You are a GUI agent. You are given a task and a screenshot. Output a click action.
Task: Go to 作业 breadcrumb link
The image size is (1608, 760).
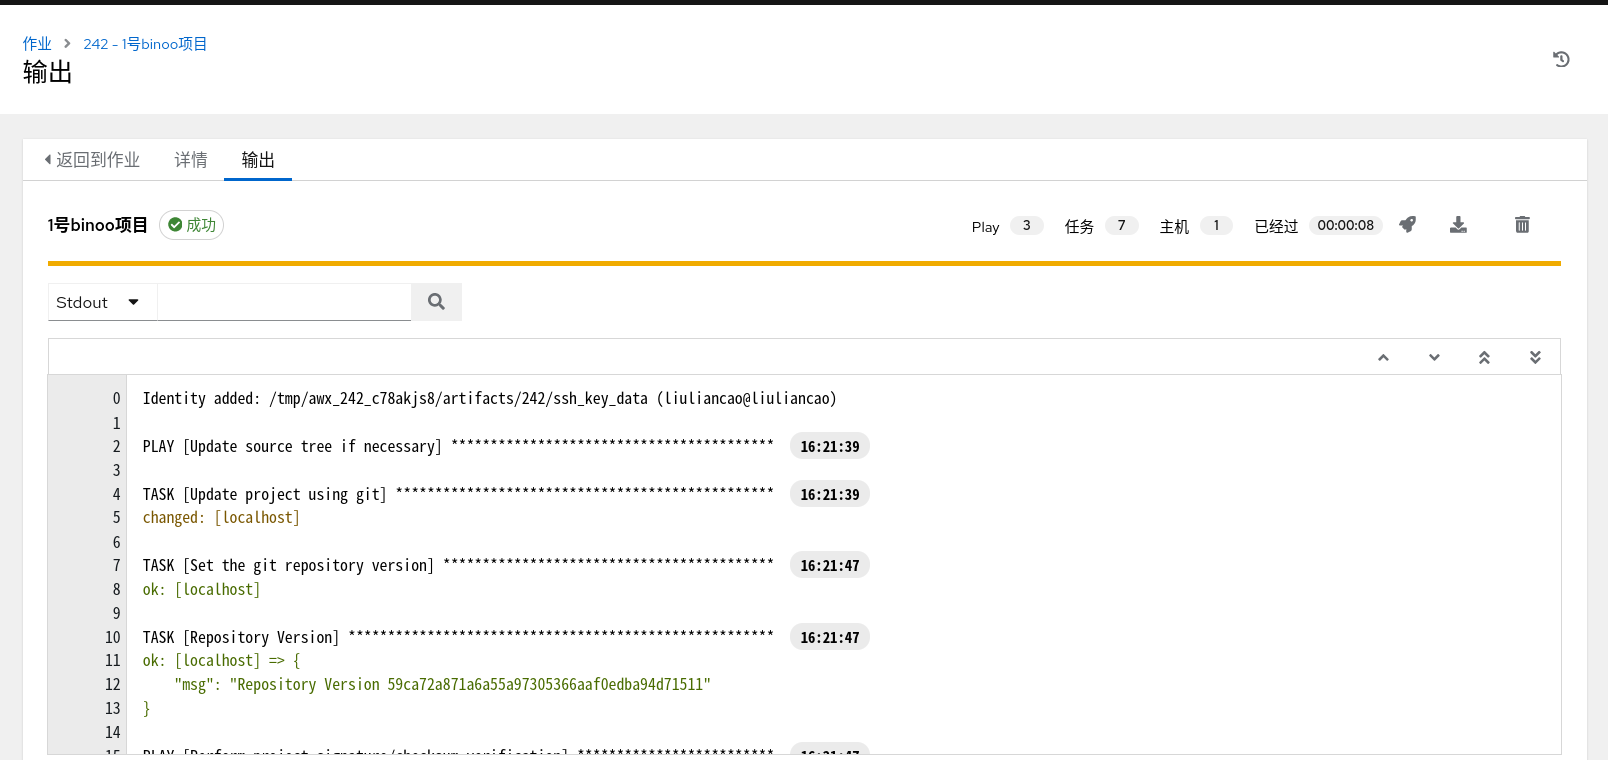click(37, 44)
